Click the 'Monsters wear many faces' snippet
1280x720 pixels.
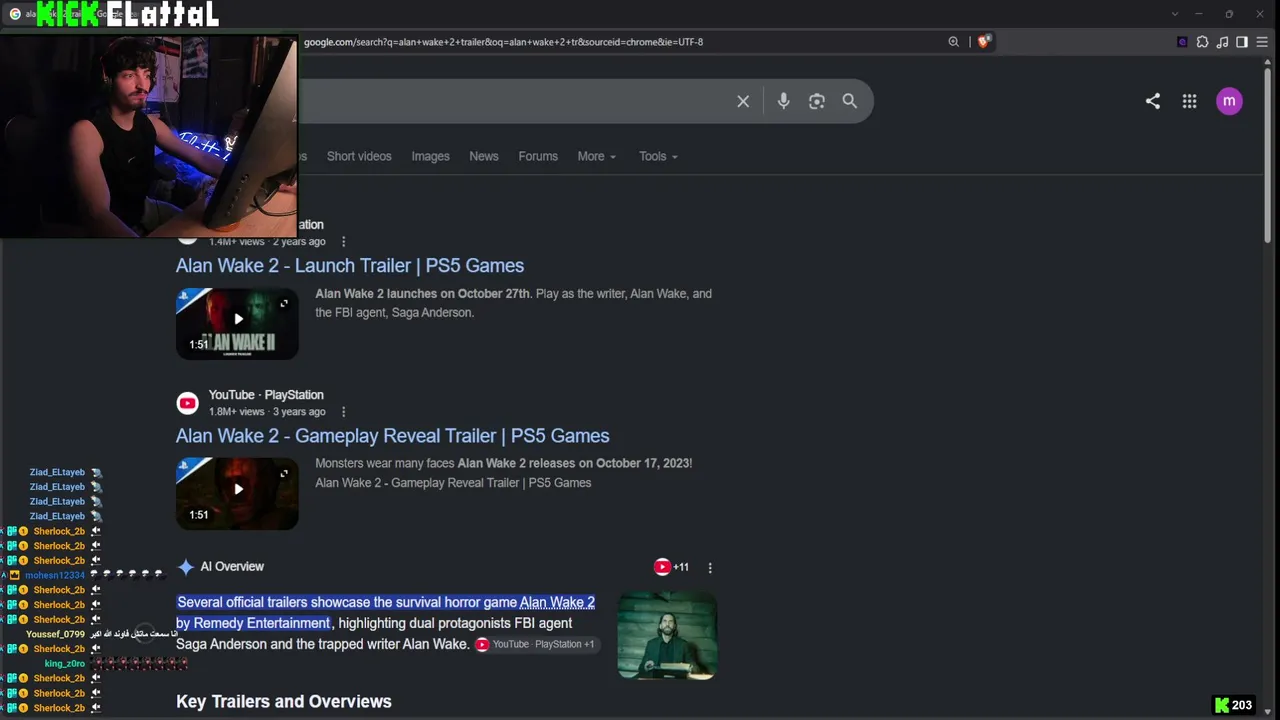click(x=504, y=473)
